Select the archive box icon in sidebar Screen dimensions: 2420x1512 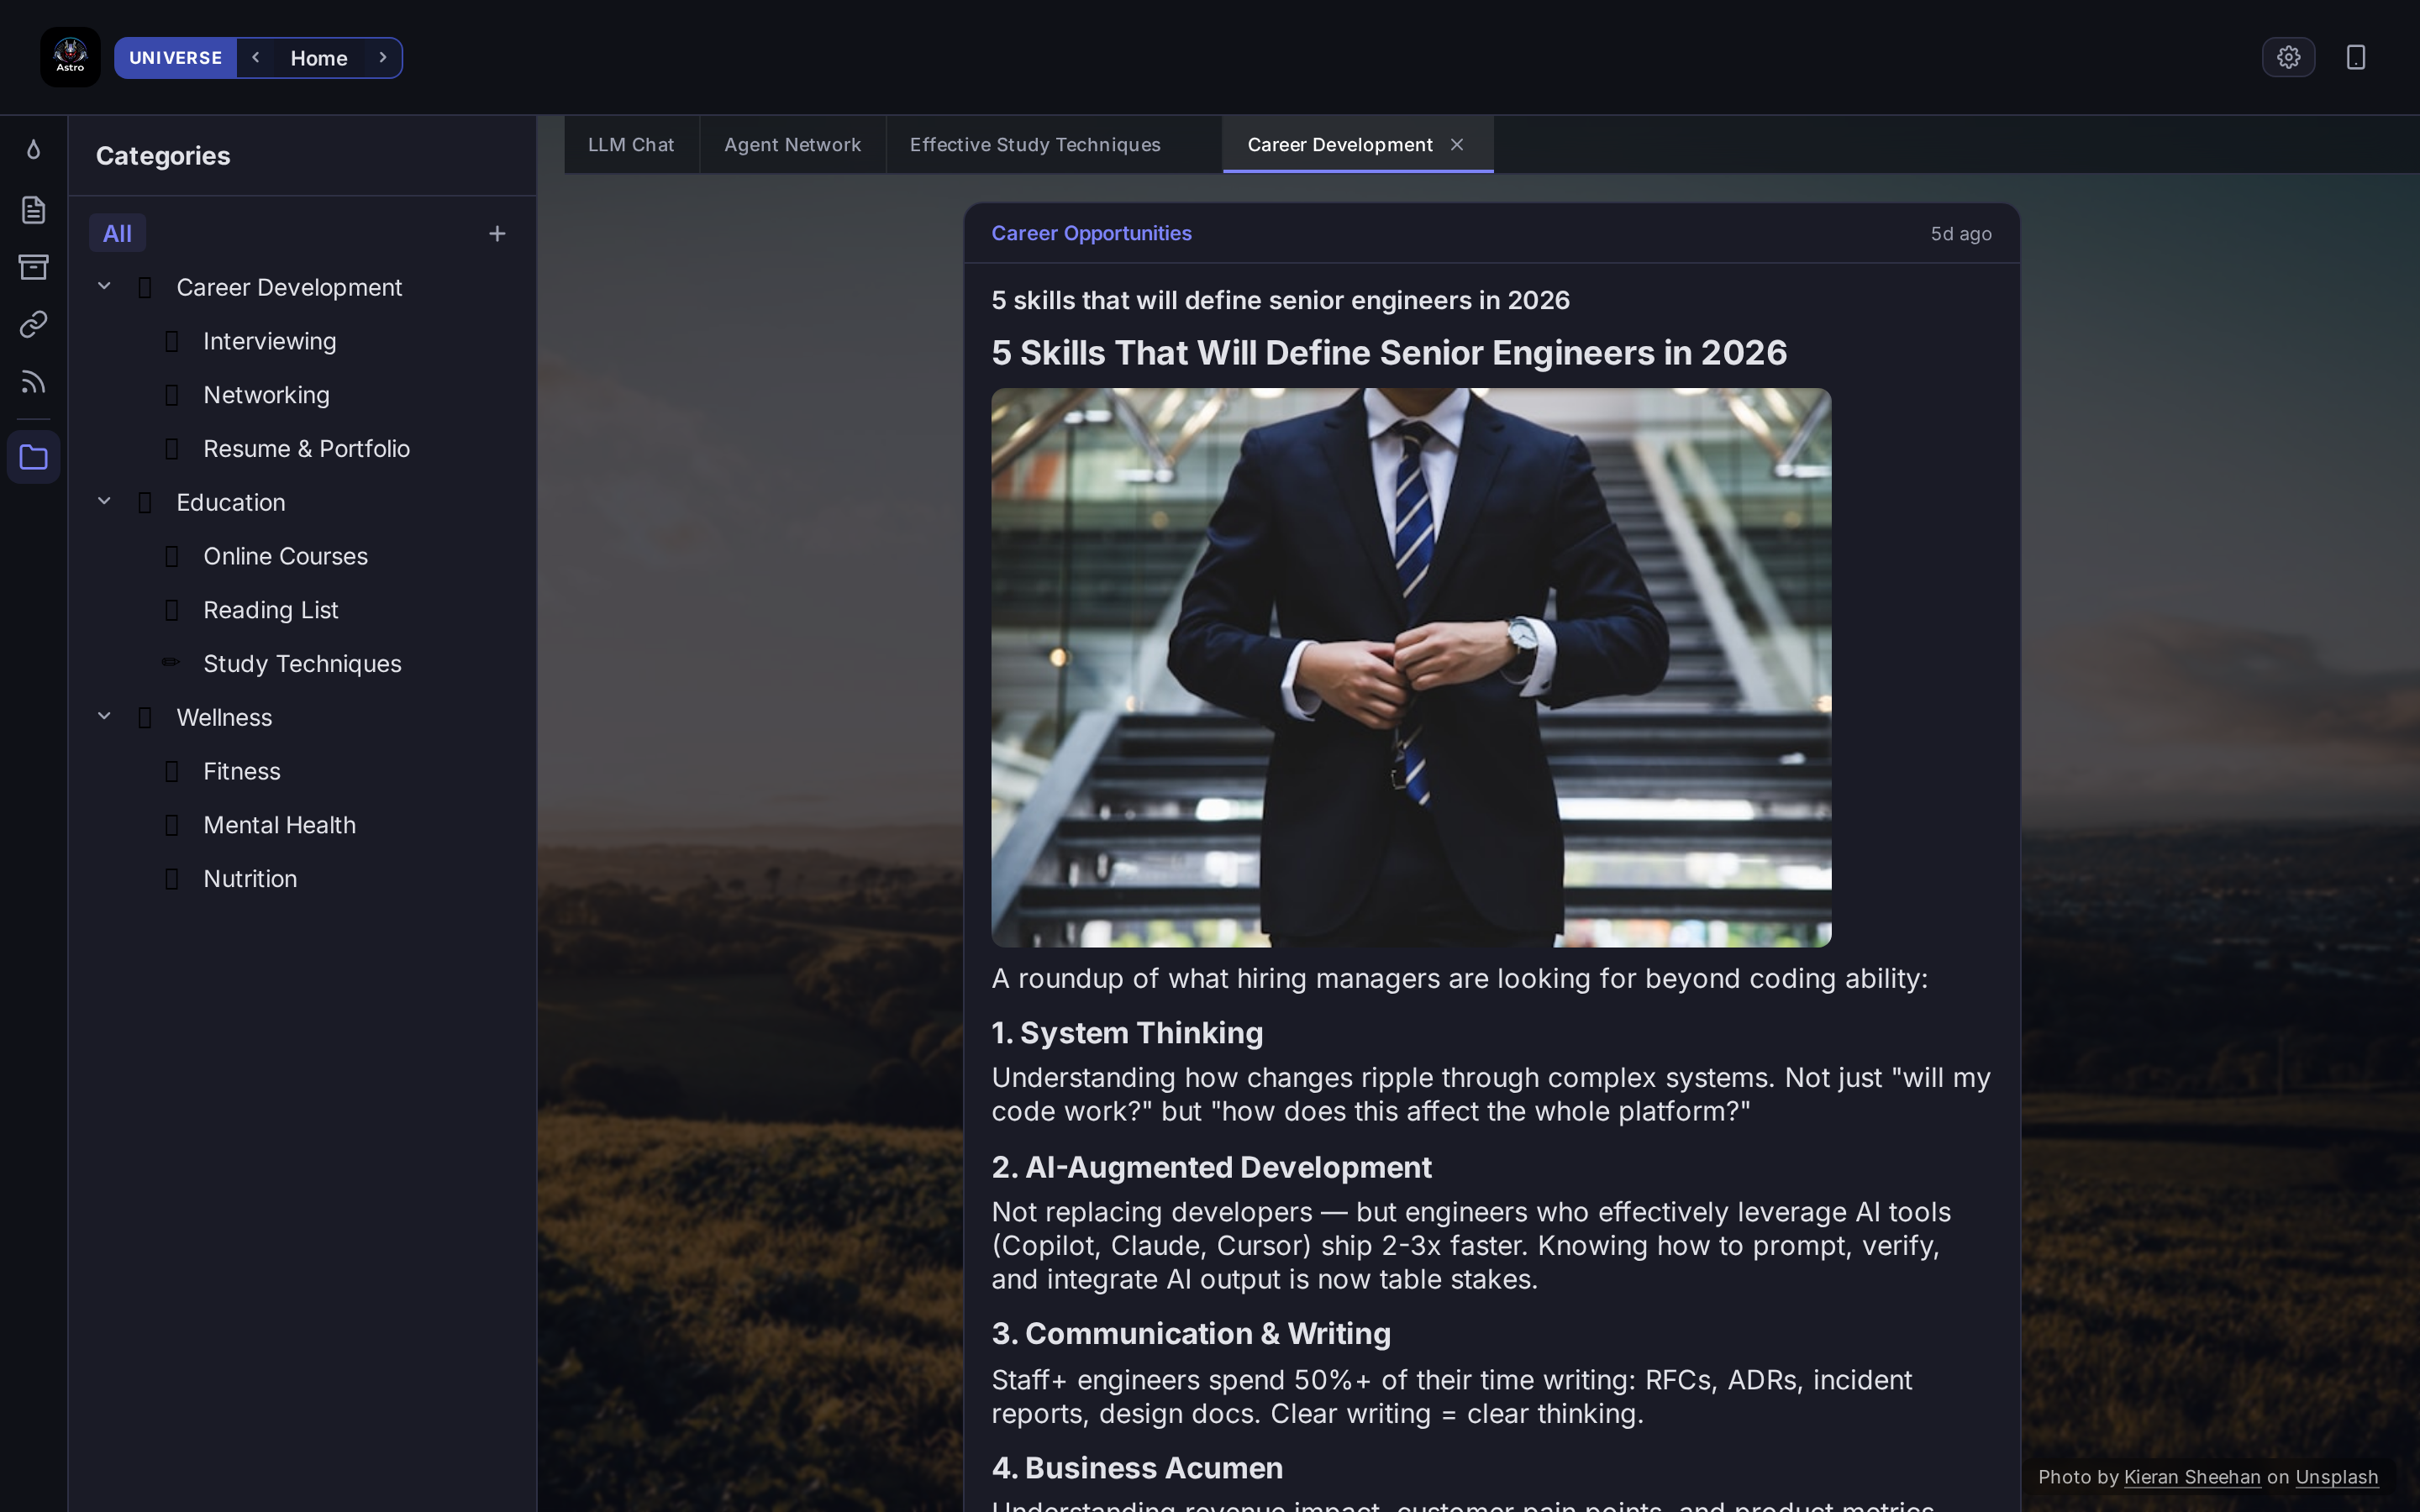(33, 267)
